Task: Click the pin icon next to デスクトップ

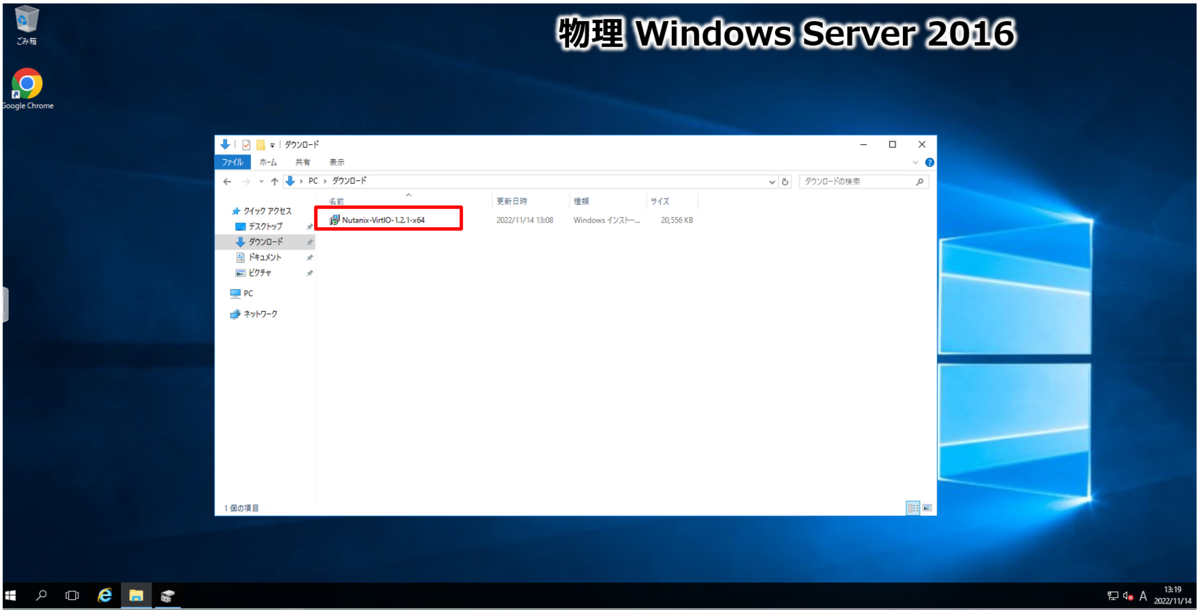Action: (309, 227)
